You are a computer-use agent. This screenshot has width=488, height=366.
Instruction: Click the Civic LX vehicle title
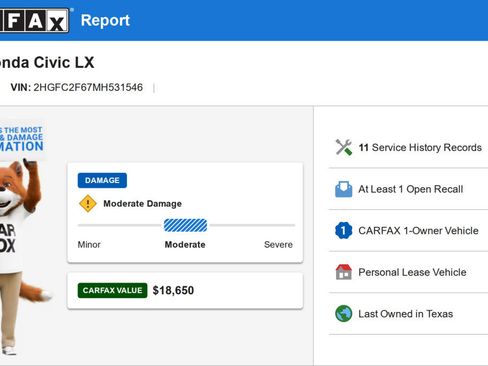pyautogui.click(x=47, y=63)
